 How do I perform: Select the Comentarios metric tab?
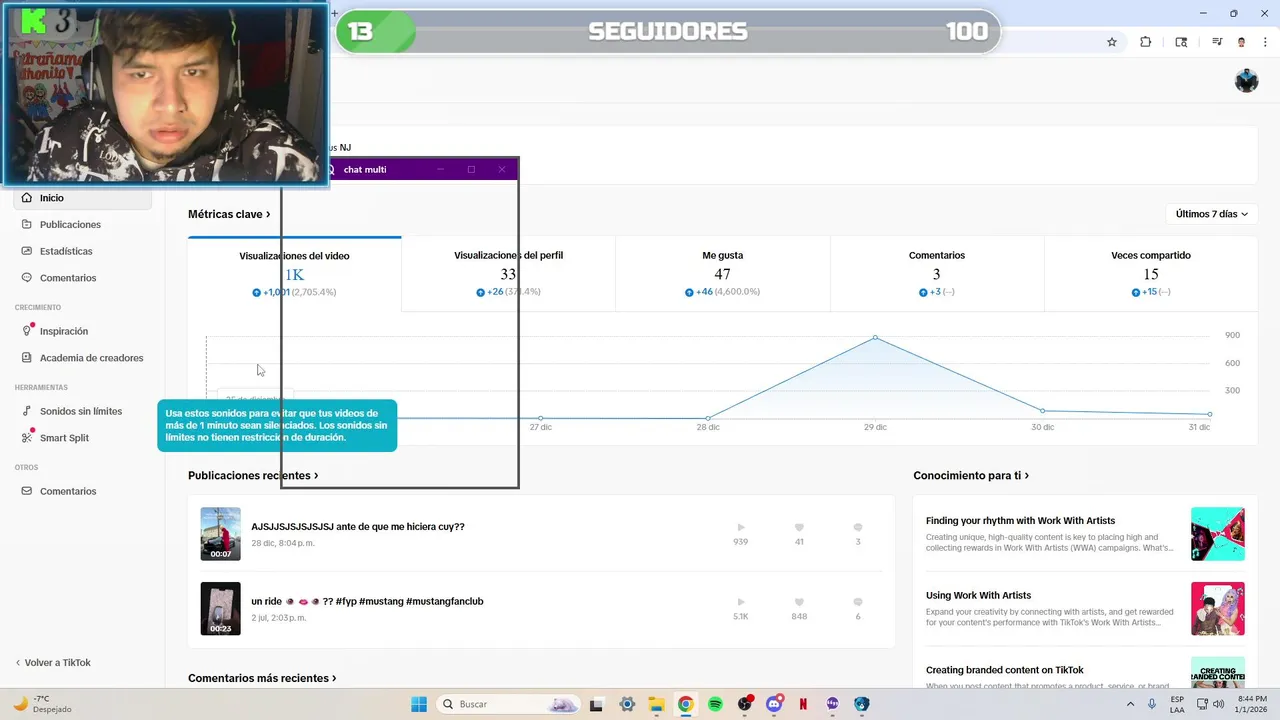click(x=936, y=274)
